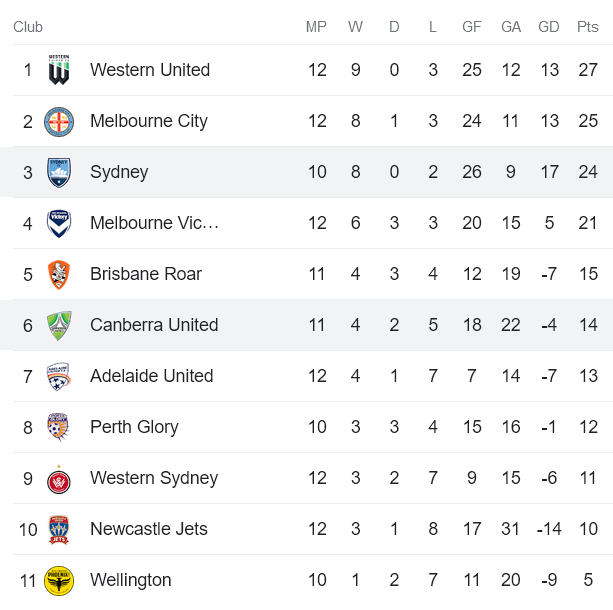The height and width of the screenshot is (610, 613).
Task: Click the Melbourne Victory team badge
Action: [59, 223]
